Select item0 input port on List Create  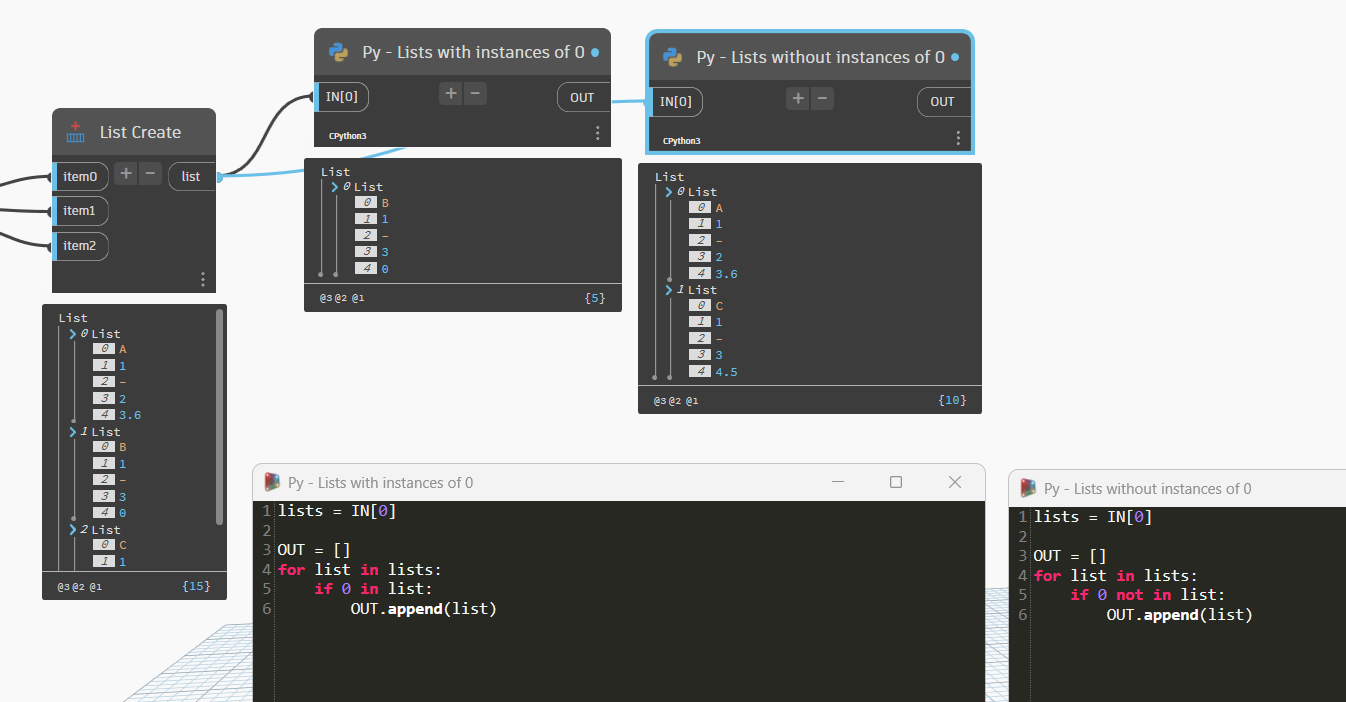tap(80, 177)
